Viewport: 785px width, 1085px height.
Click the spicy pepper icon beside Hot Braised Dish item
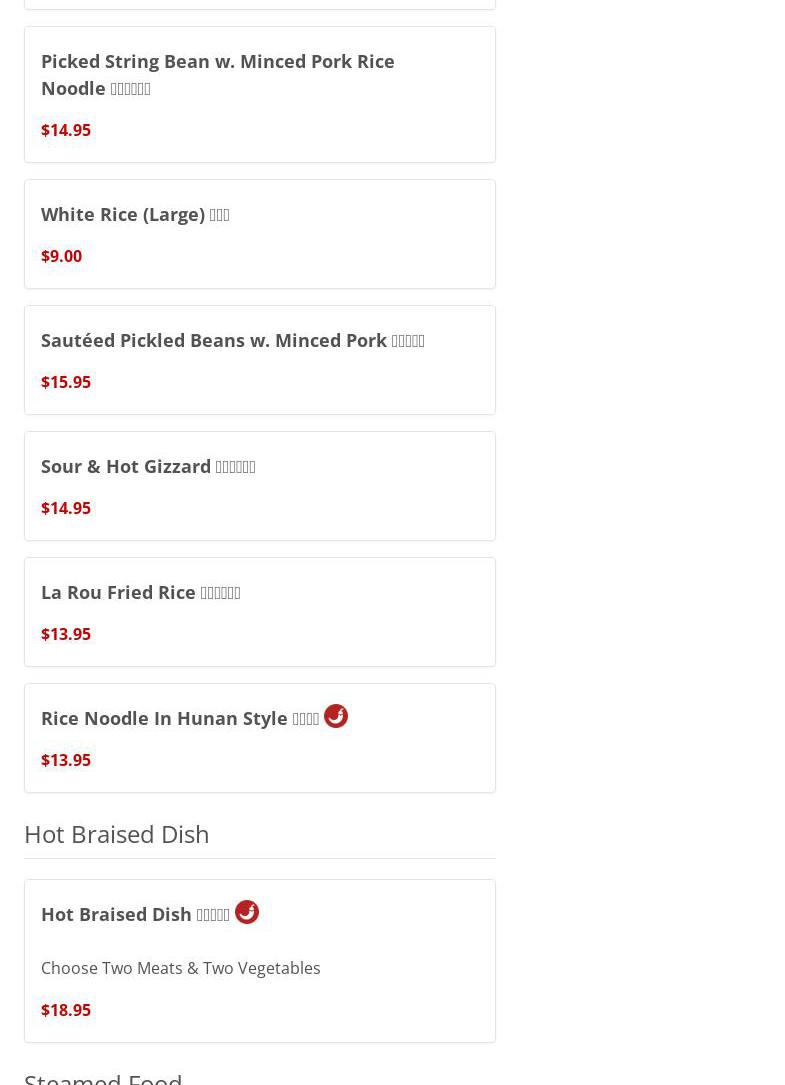[247, 912]
